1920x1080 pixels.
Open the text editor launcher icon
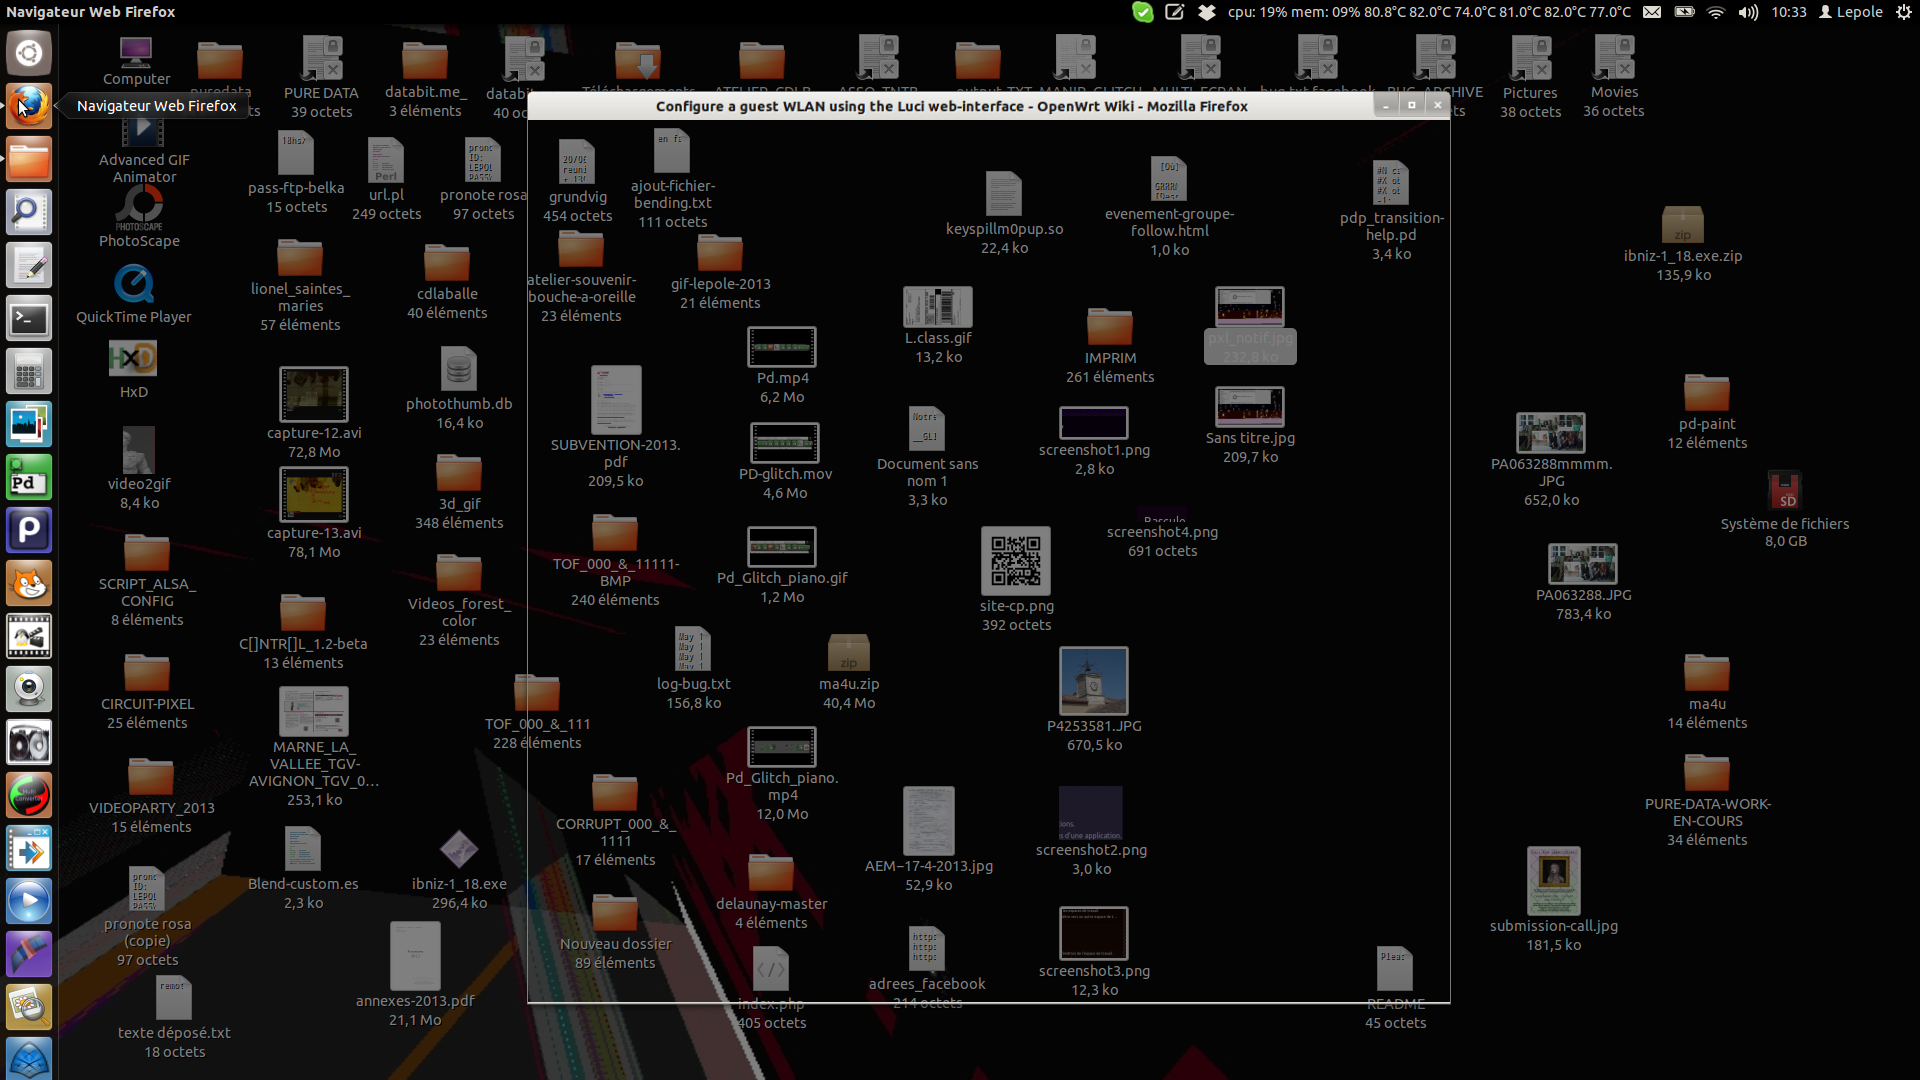click(x=29, y=266)
